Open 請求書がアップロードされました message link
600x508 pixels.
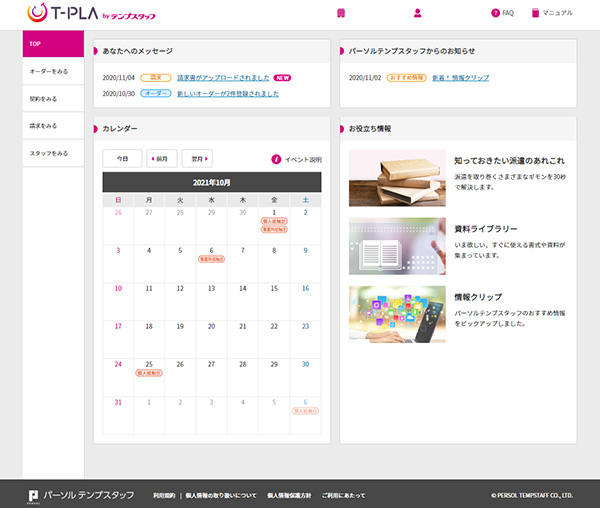(223, 77)
